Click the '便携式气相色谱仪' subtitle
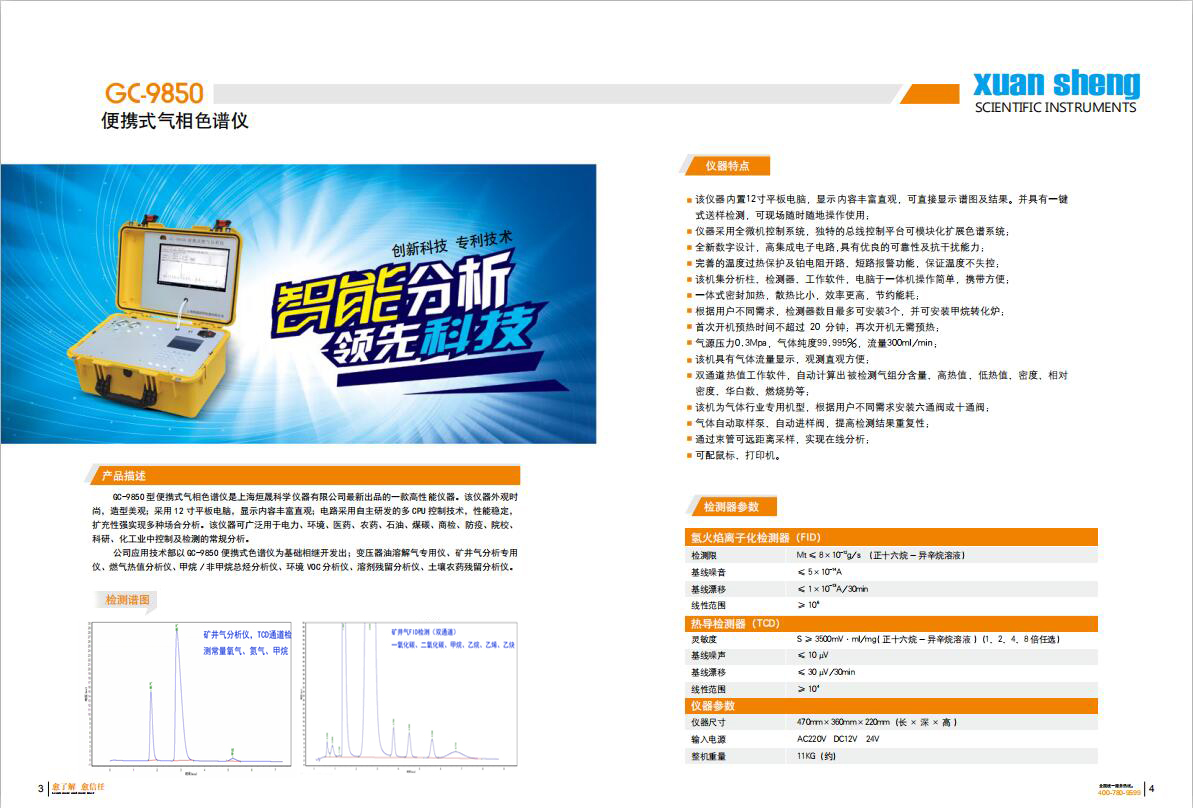This screenshot has height=808, width=1193. click(x=175, y=121)
